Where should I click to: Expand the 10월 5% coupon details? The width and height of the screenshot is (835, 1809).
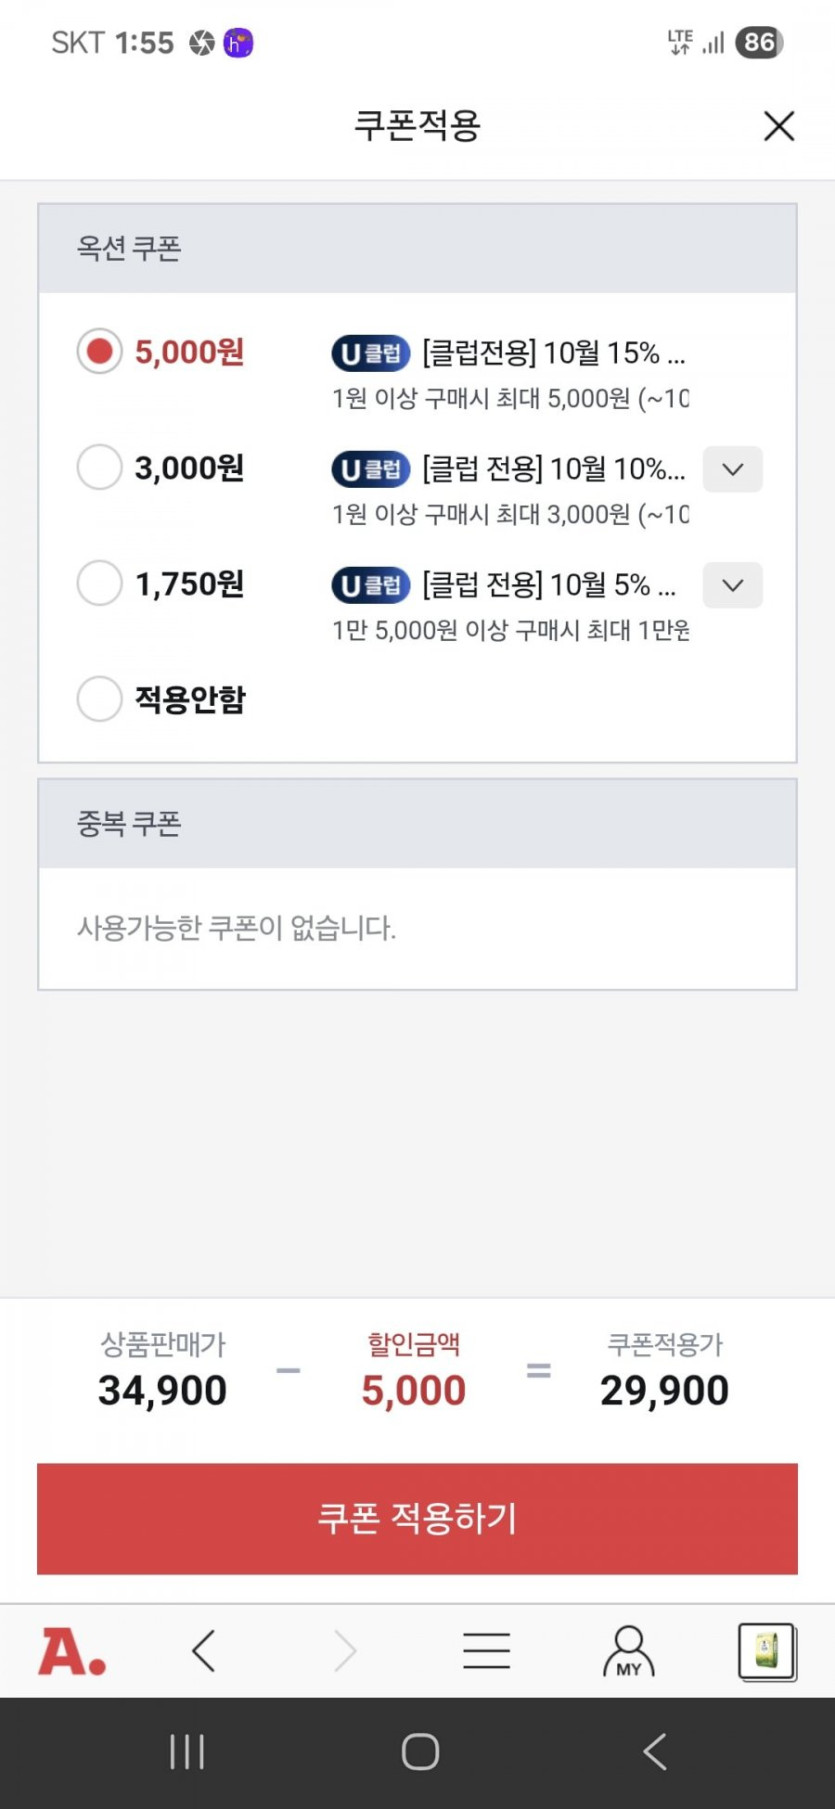click(732, 585)
